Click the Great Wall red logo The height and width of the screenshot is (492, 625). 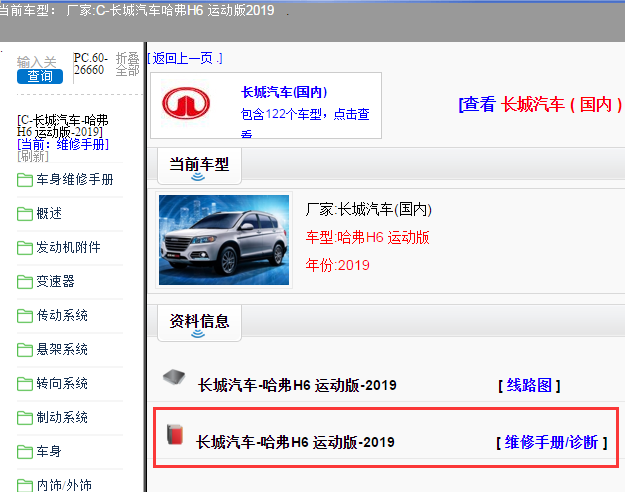tap(186, 103)
